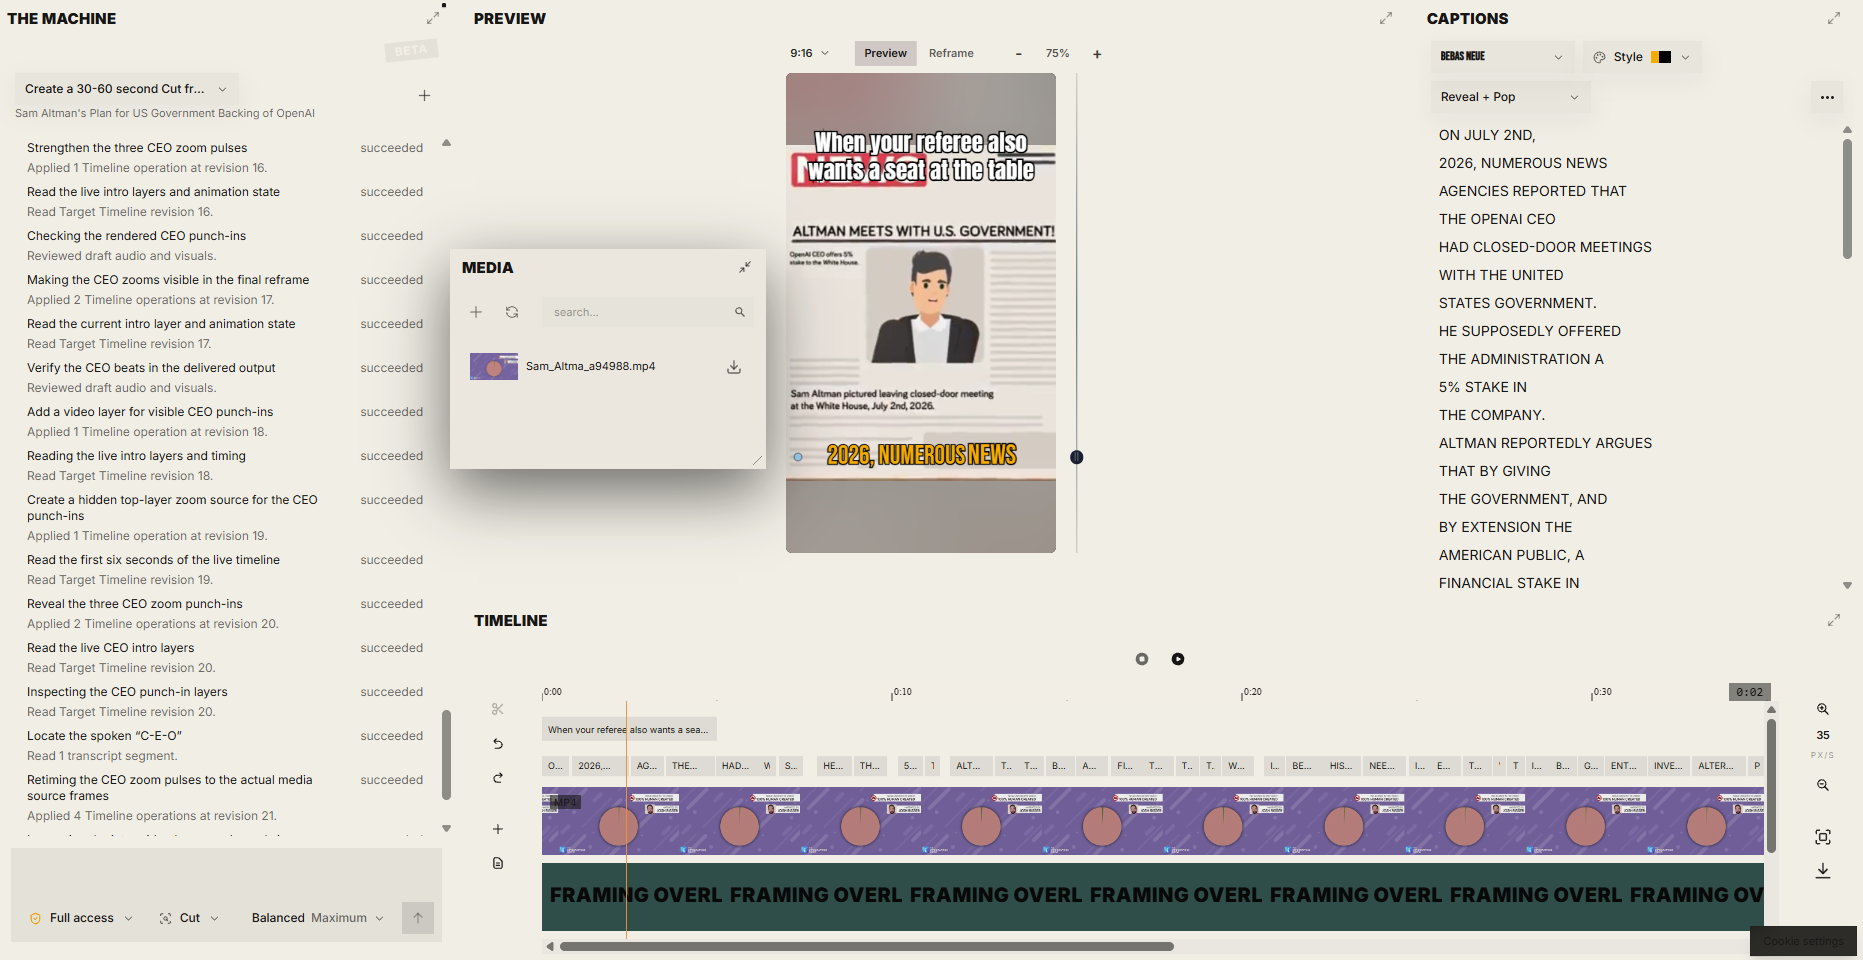Open the session title dropdown
The width and height of the screenshot is (1863, 960).
point(127,89)
